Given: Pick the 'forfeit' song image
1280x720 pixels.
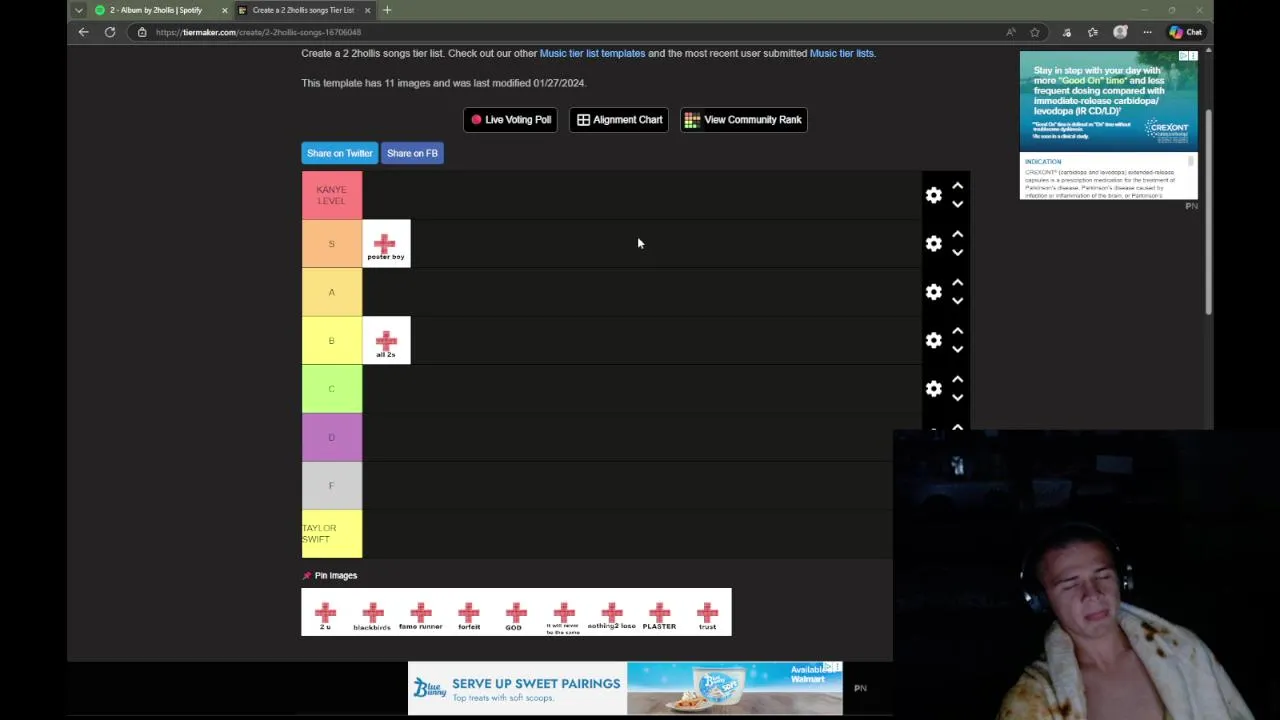Looking at the screenshot, I should (468, 612).
